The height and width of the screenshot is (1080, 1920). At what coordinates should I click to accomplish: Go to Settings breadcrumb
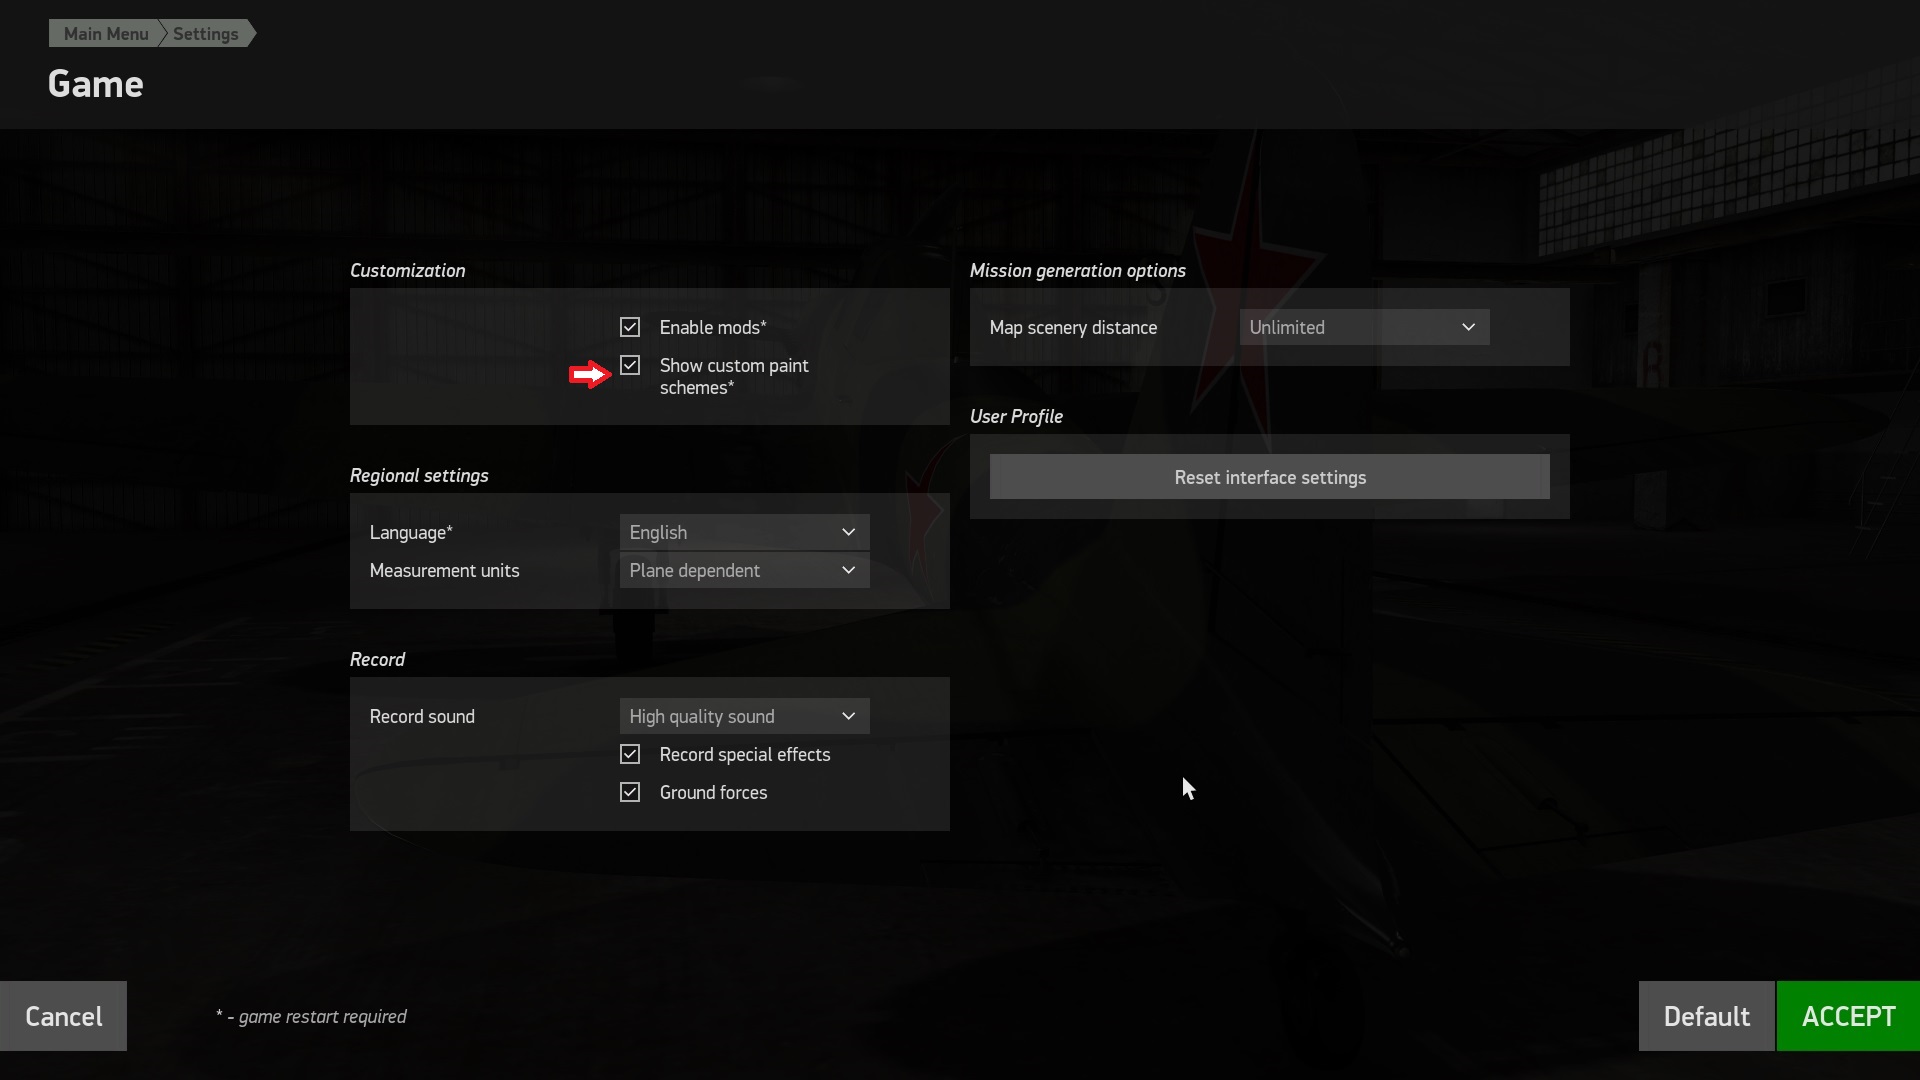pyautogui.click(x=206, y=34)
